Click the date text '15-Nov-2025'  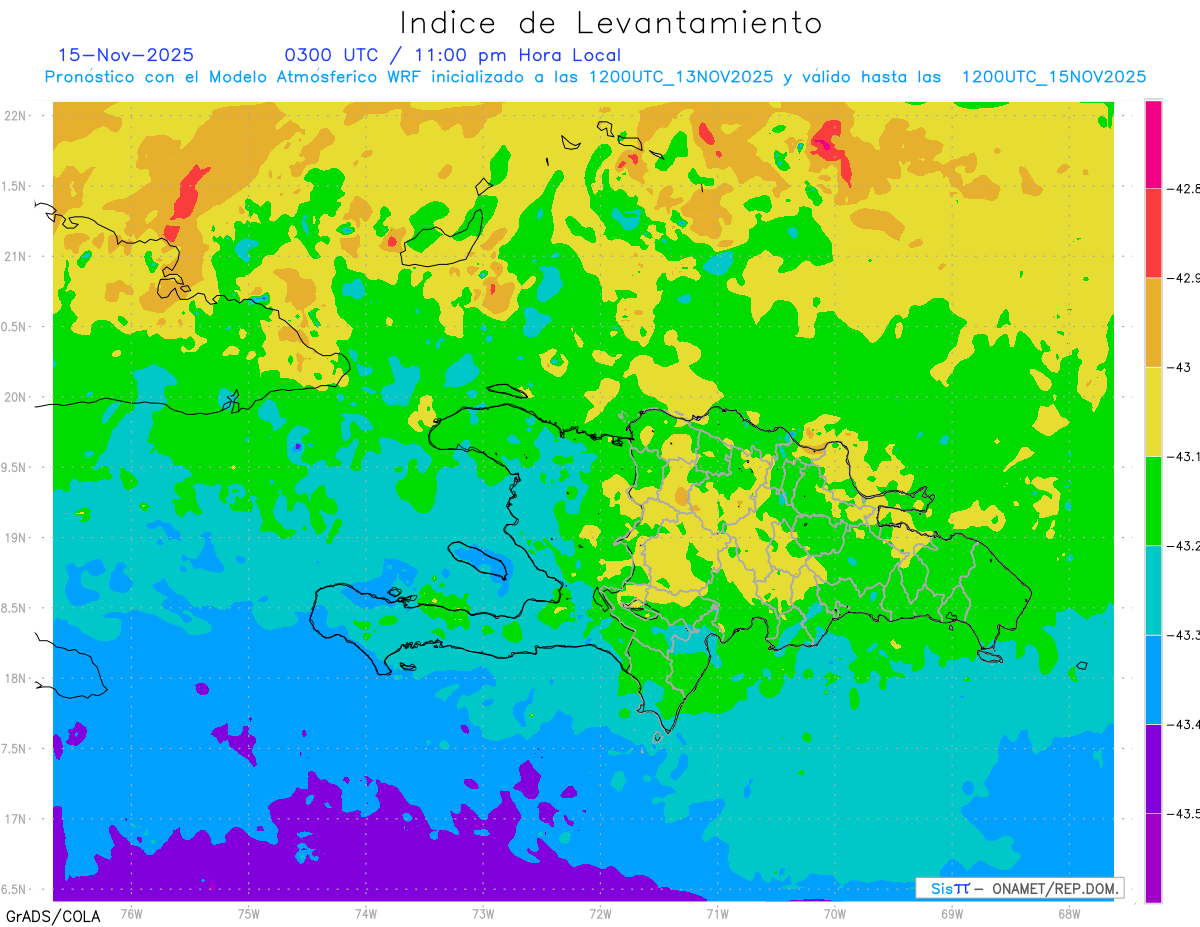tap(126, 55)
